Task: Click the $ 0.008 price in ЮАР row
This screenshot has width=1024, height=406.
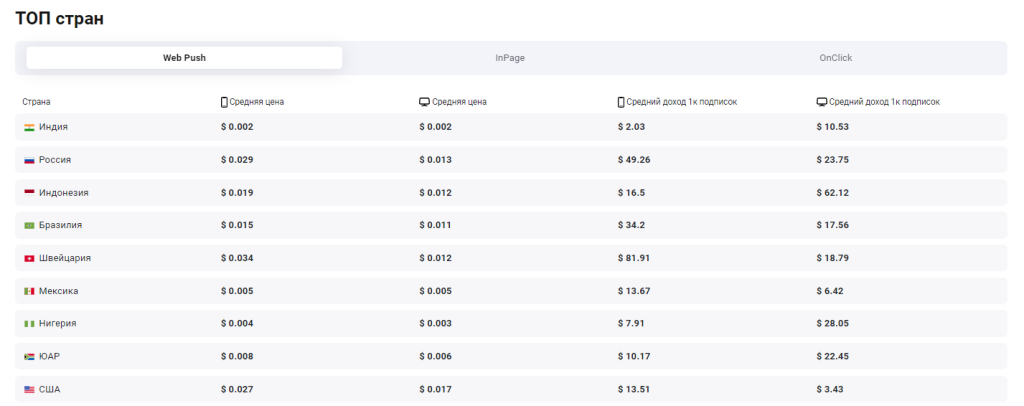Action: (237, 356)
